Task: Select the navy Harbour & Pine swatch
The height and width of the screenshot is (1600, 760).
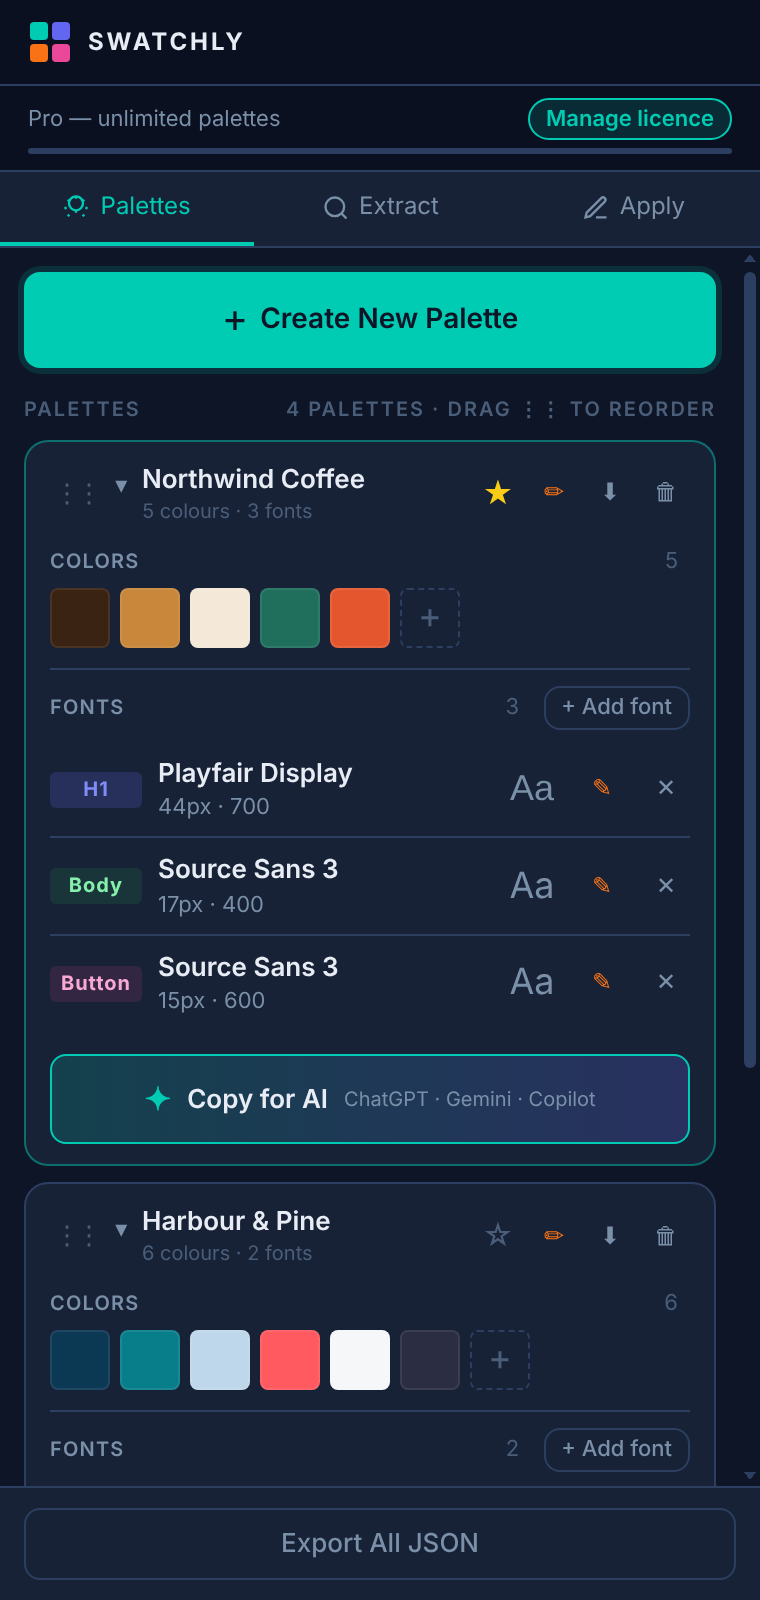Action: (x=80, y=1360)
